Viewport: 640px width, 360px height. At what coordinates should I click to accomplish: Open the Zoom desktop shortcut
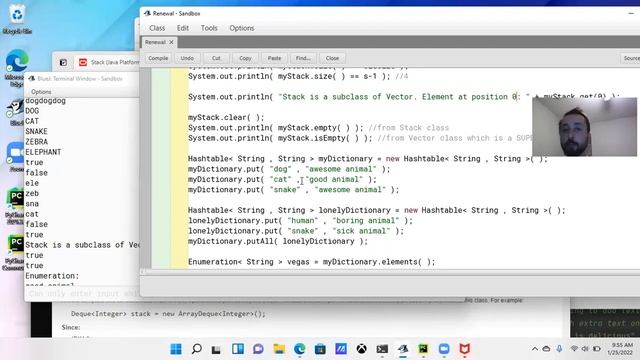pos(16,157)
